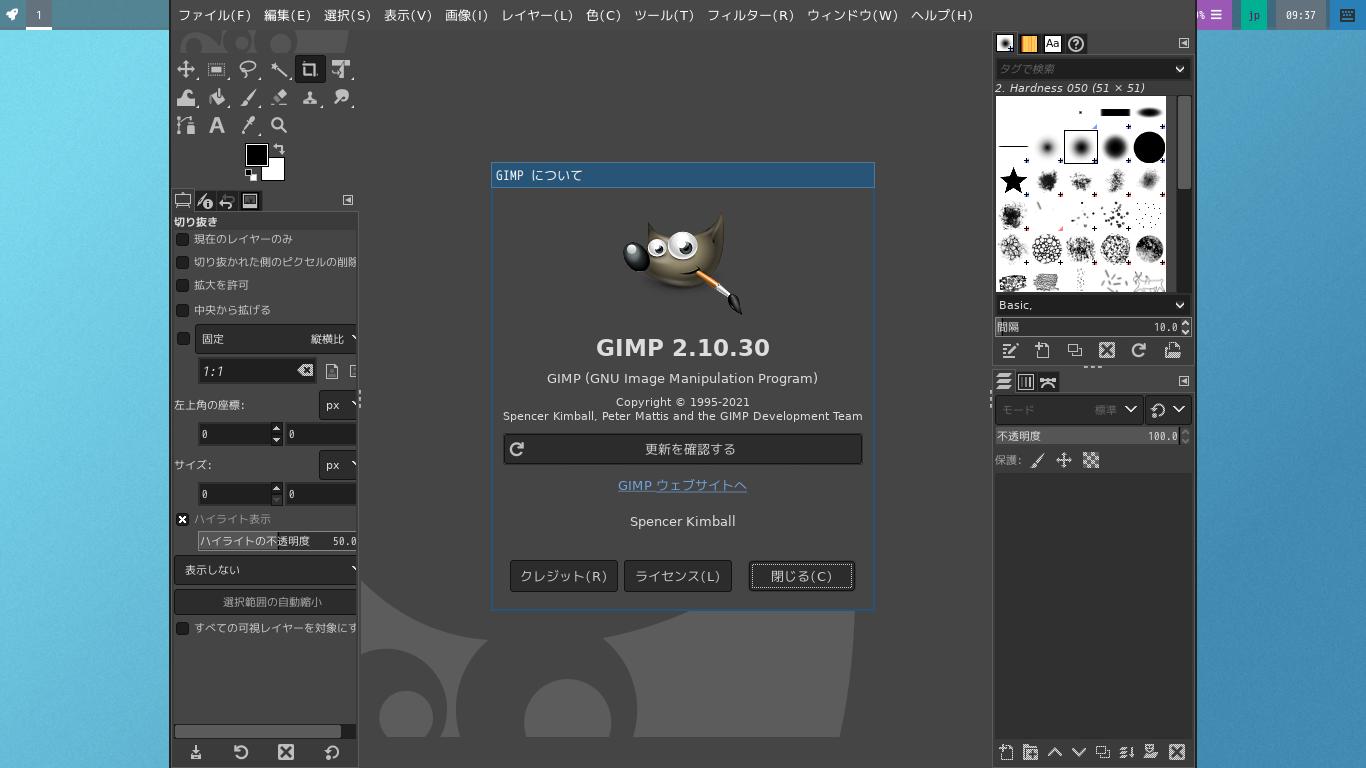Image resolution: width=1366 pixels, height=768 pixels.
Task: Select the Bucket Fill tool
Action: [217, 97]
